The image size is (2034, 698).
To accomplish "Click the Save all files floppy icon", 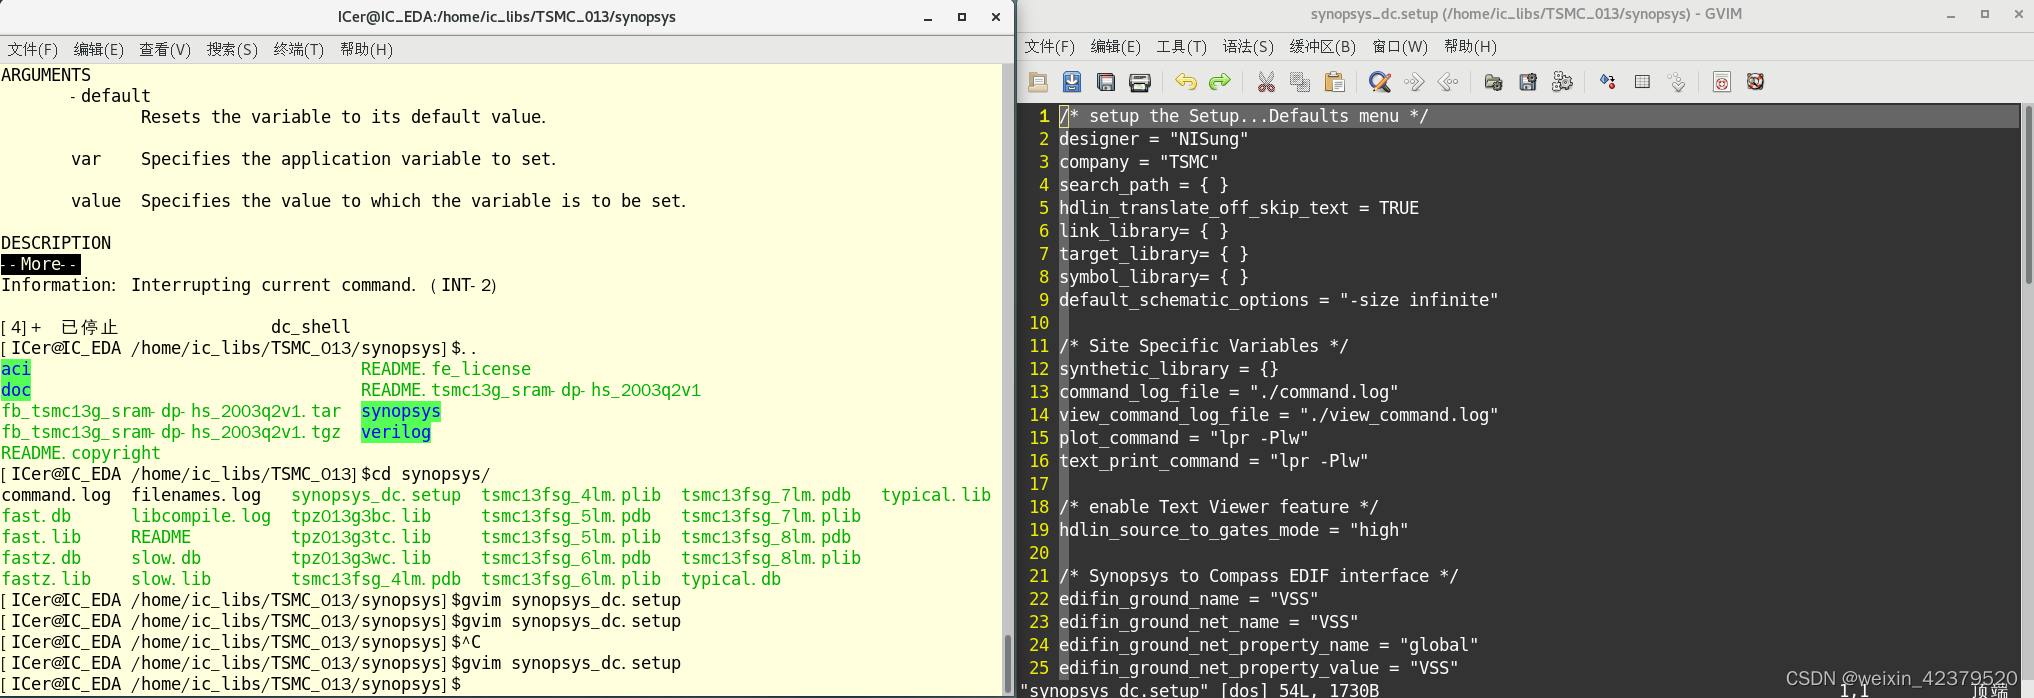I will pyautogui.click(x=1106, y=82).
